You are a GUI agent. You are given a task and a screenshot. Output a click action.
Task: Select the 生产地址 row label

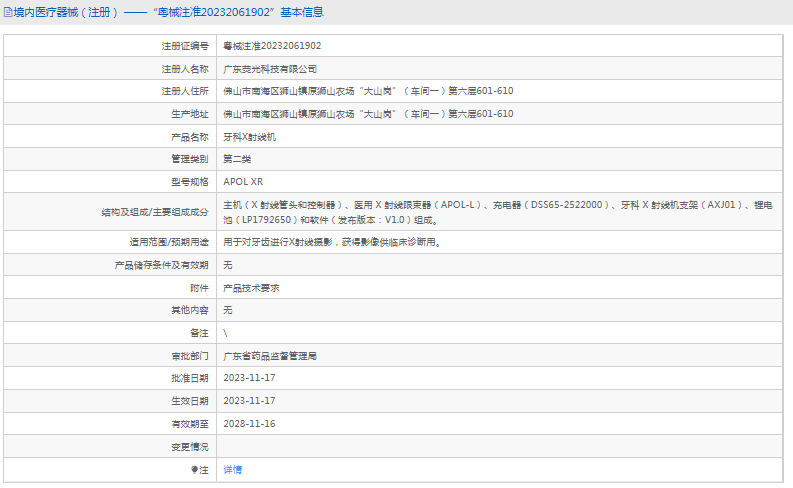click(x=190, y=114)
